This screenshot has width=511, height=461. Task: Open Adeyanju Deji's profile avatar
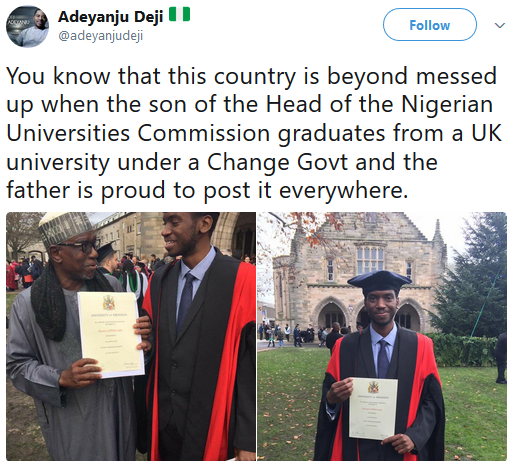point(27,26)
